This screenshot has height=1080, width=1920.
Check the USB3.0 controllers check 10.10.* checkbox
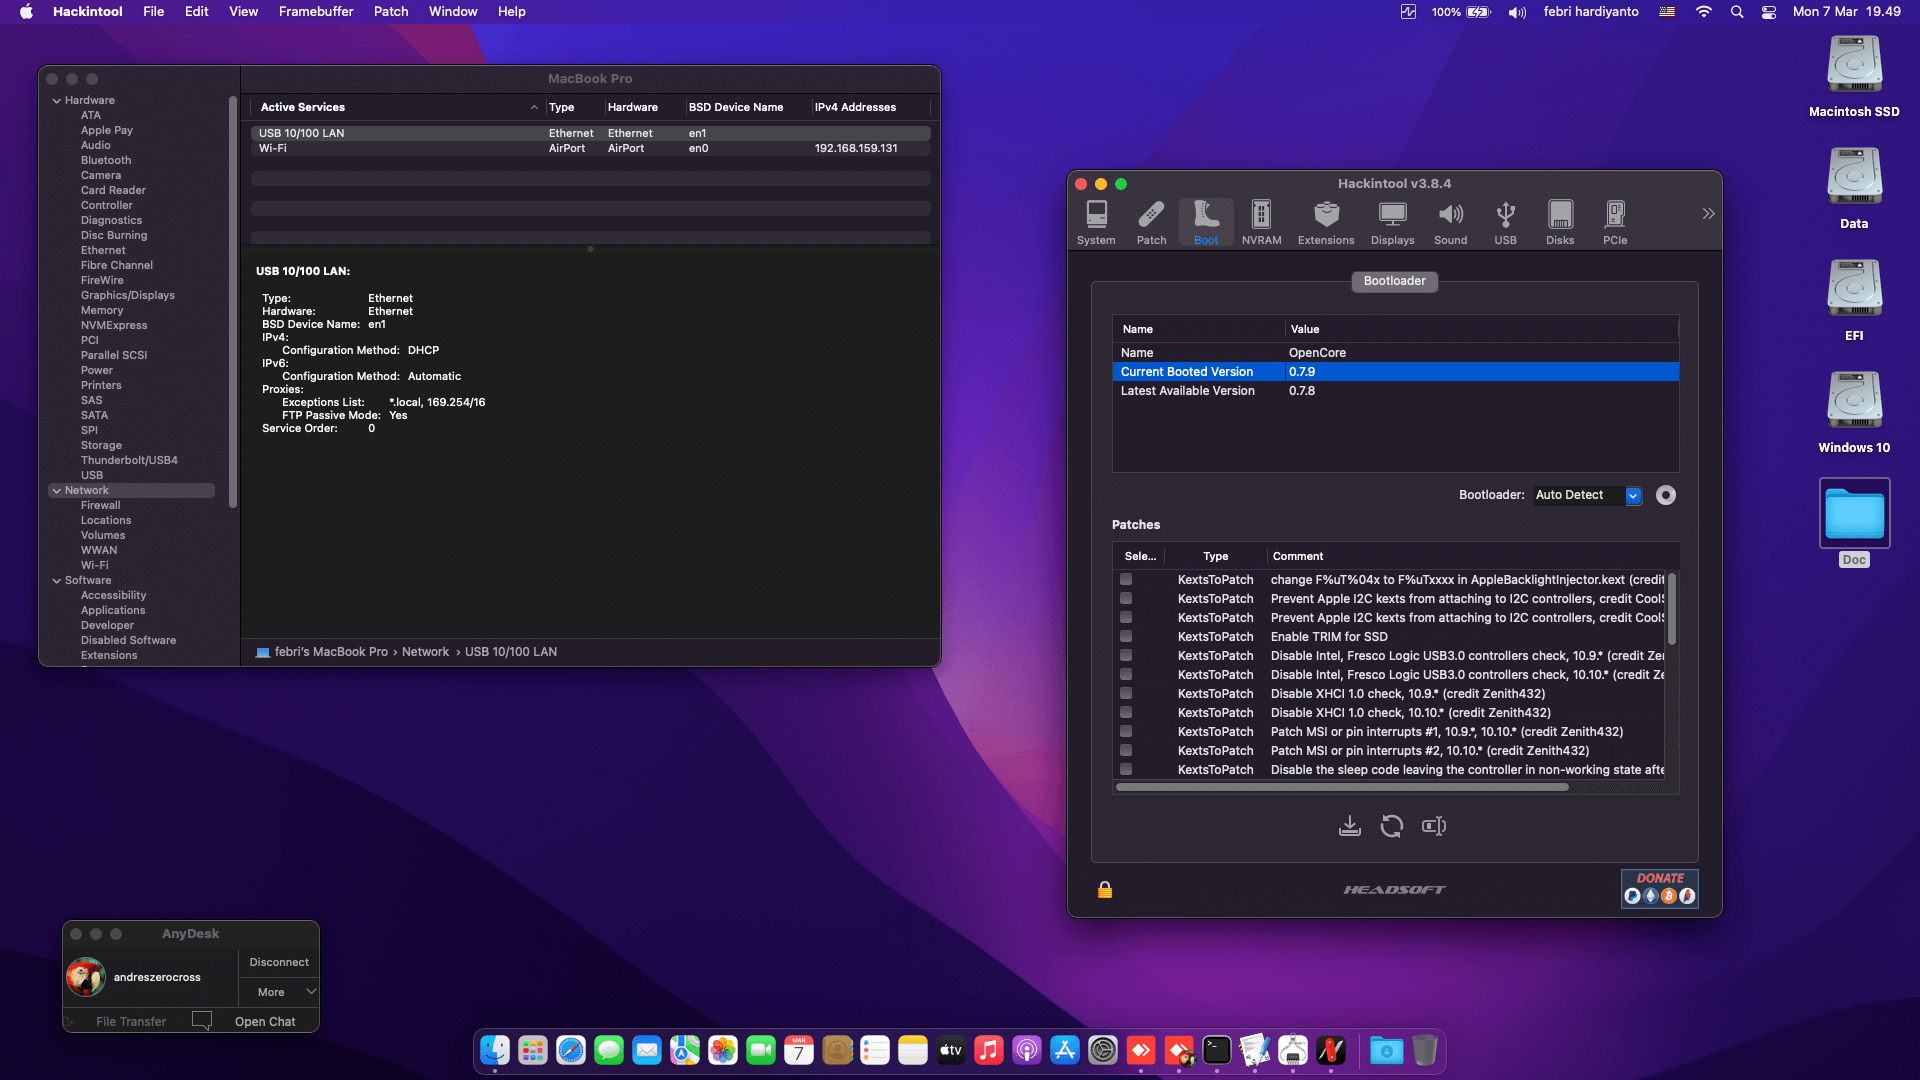pyautogui.click(x=1126, y=674)
